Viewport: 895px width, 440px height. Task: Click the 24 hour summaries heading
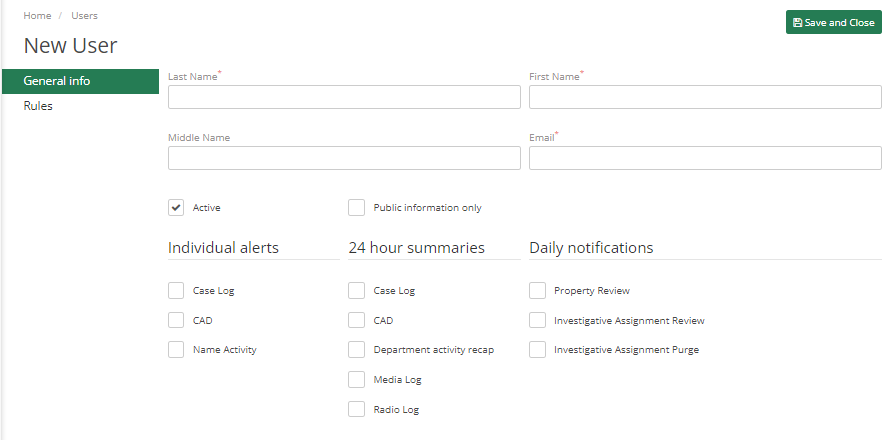[416, 248]
